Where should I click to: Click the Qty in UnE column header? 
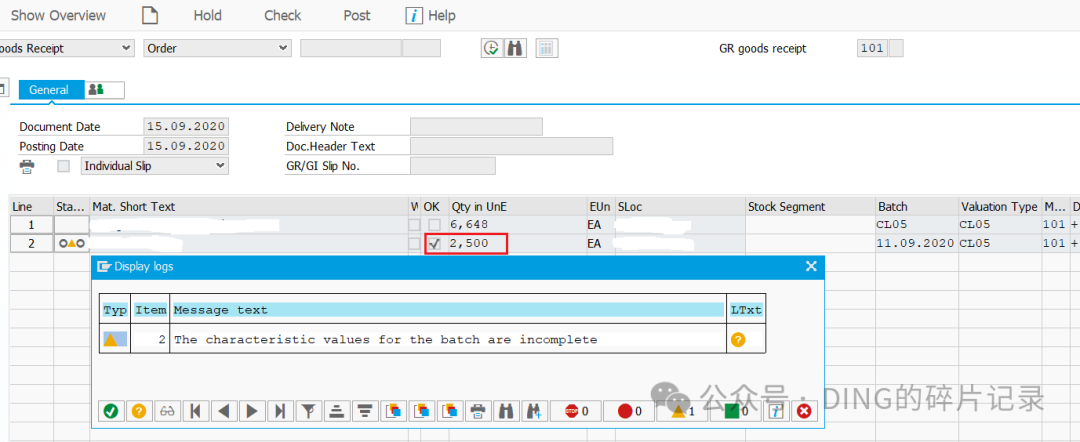517,207
